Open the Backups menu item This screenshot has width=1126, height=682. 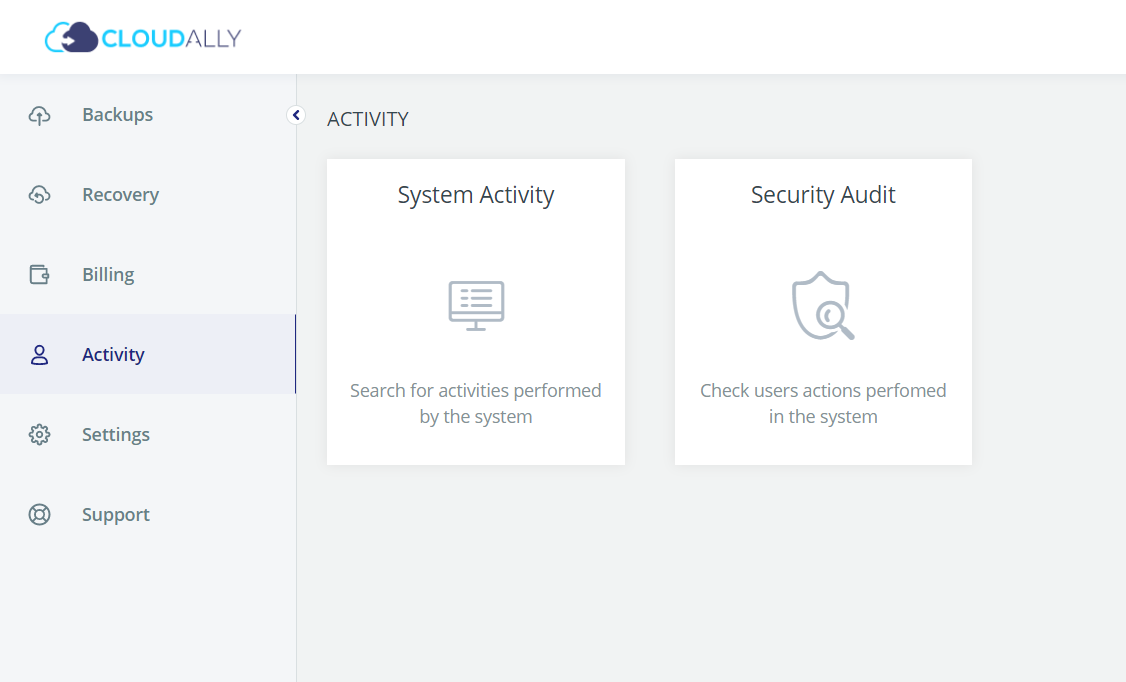[x=148, y=115]
